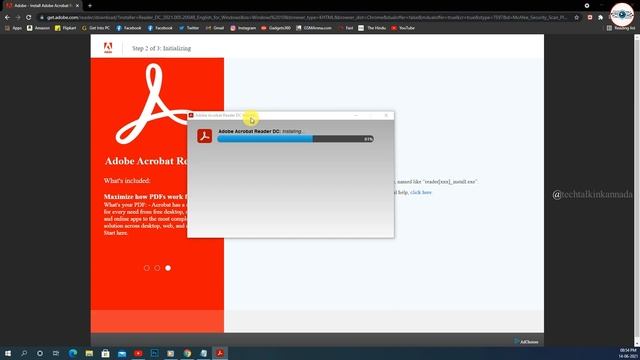
Task: Click the installer progress bar
Action: click(296, 139)
